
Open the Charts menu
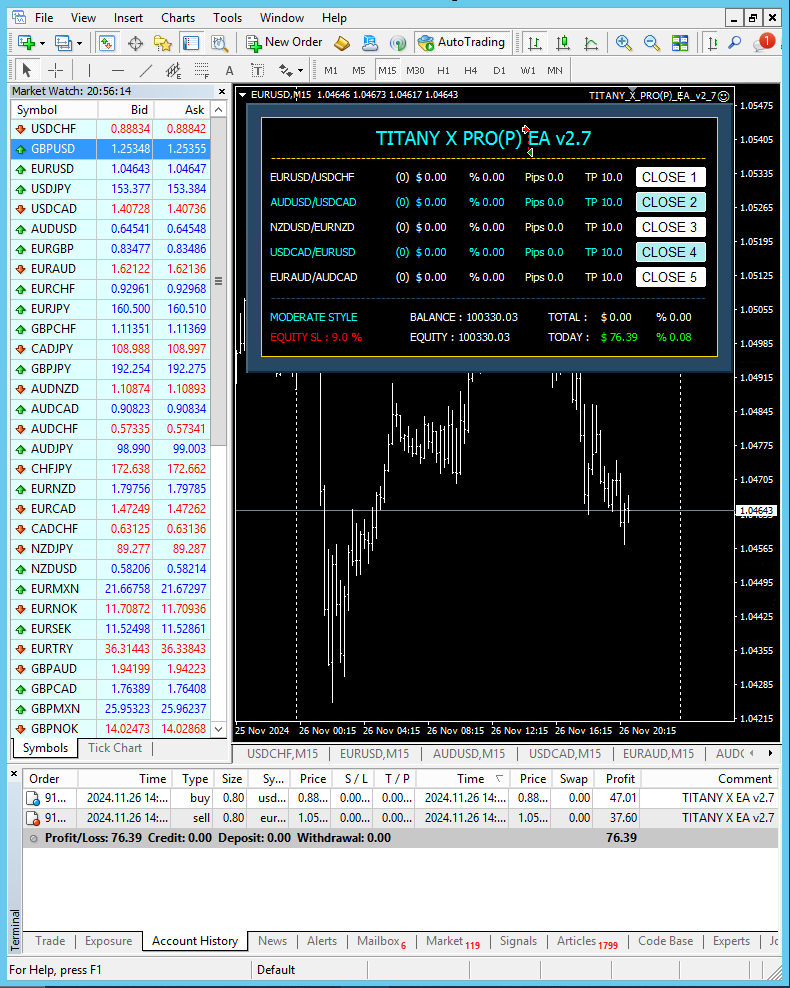178,17
